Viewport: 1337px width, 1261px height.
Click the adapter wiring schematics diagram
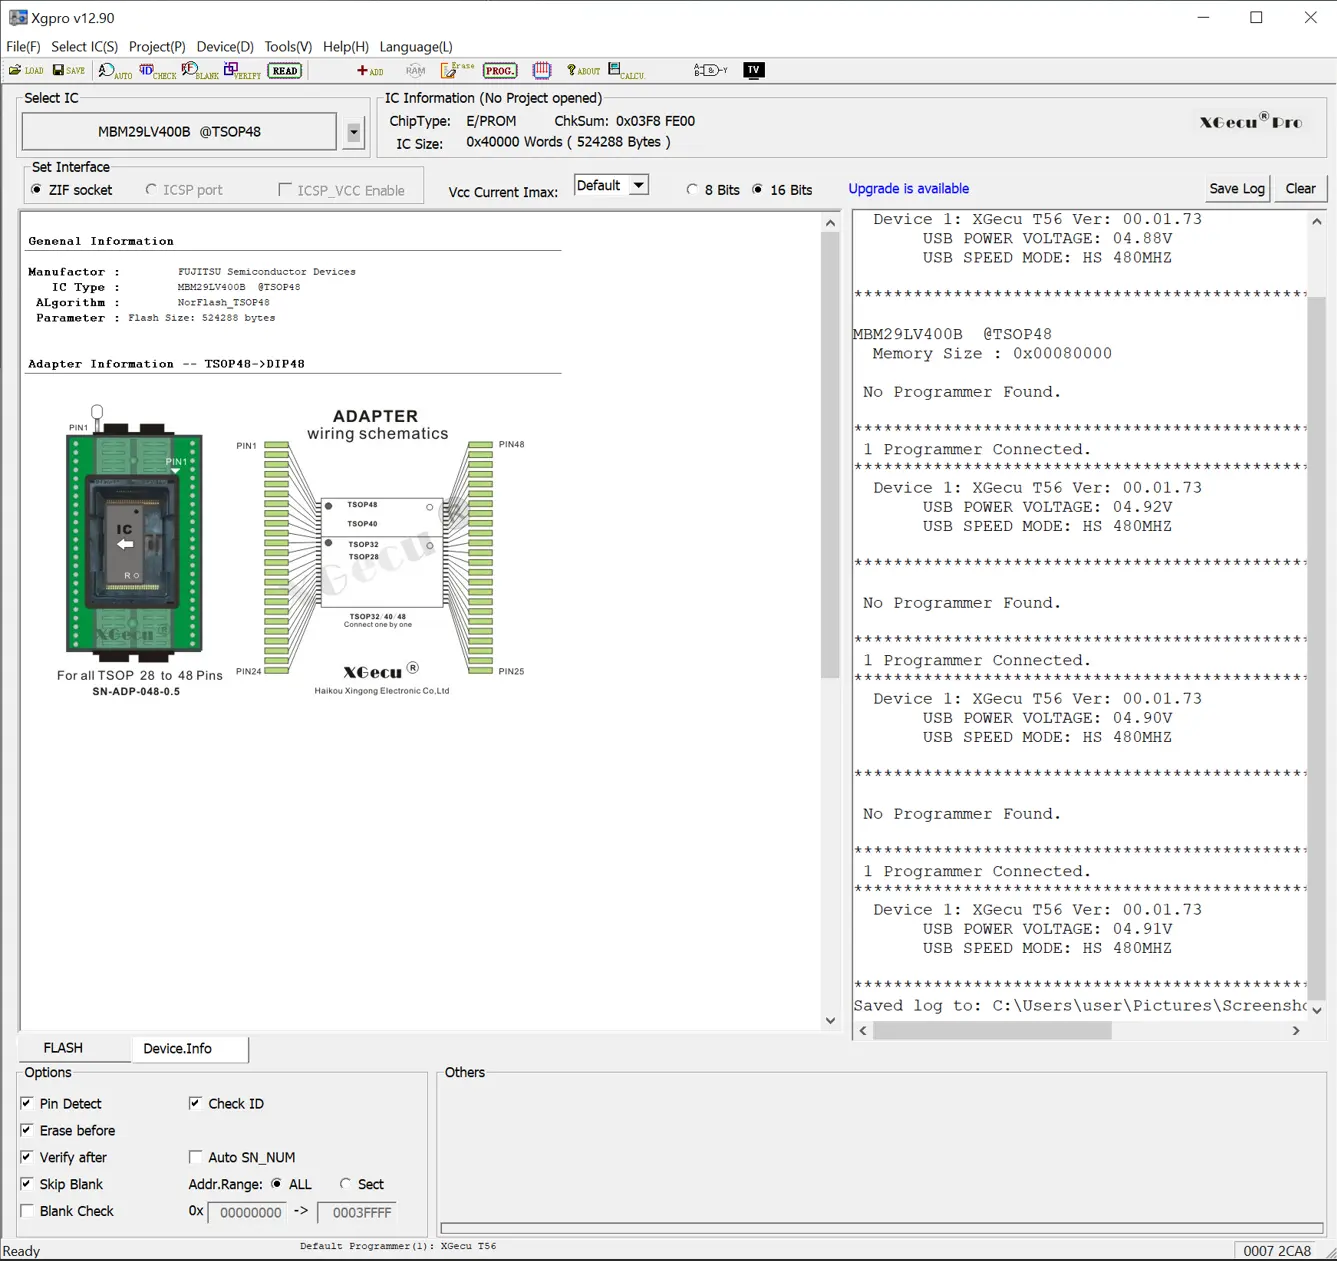click(379, 550)
